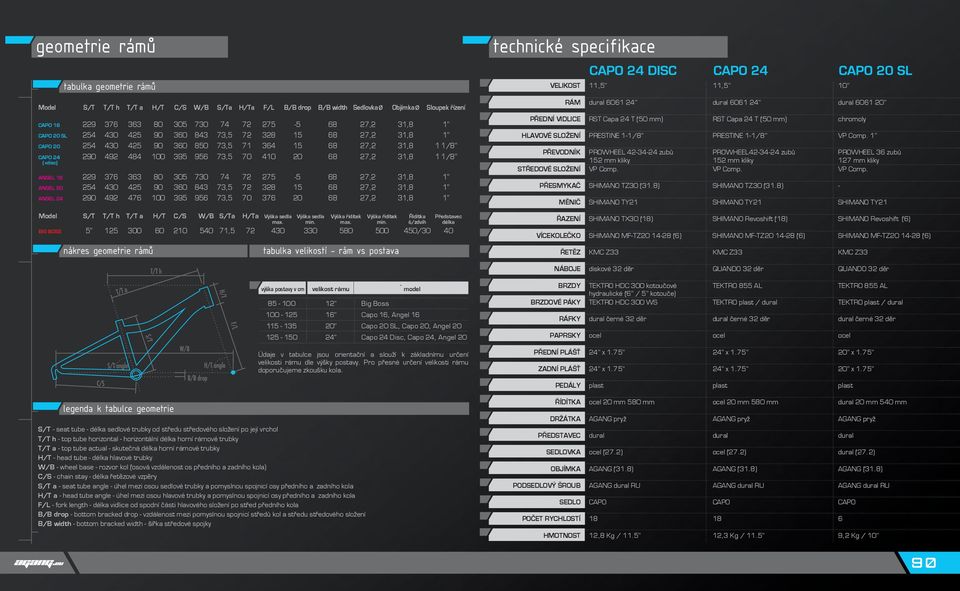The height and width of the screenshot is (591, 960).
Task: Click the PŘEDNÍ PLÁŠŤ row label
Action: point(536,352)
